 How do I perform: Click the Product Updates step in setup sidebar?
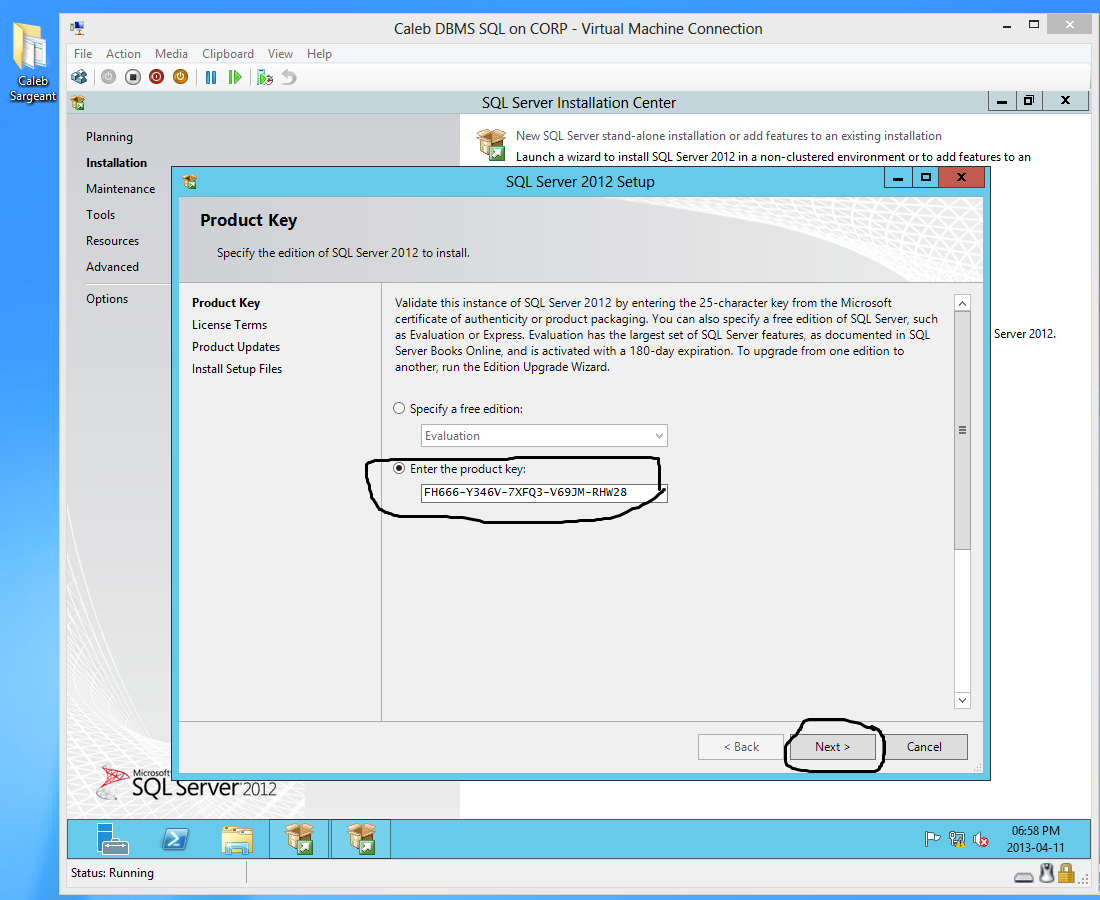pyautogui.click(x=236, y=347)
